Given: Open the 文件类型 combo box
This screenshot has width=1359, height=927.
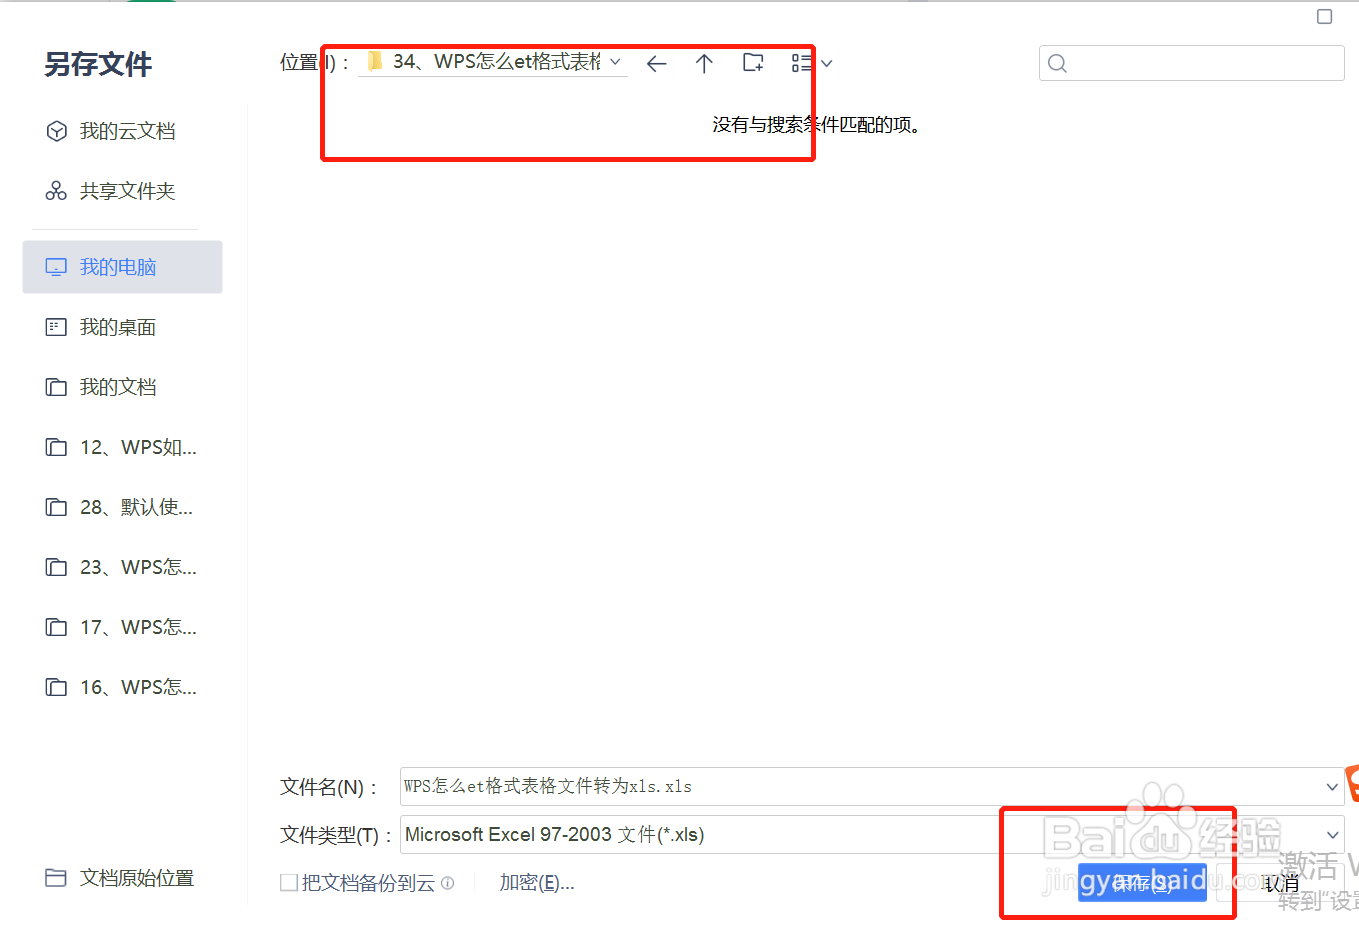Looking at the screenshot, I should tap(872, 834).
